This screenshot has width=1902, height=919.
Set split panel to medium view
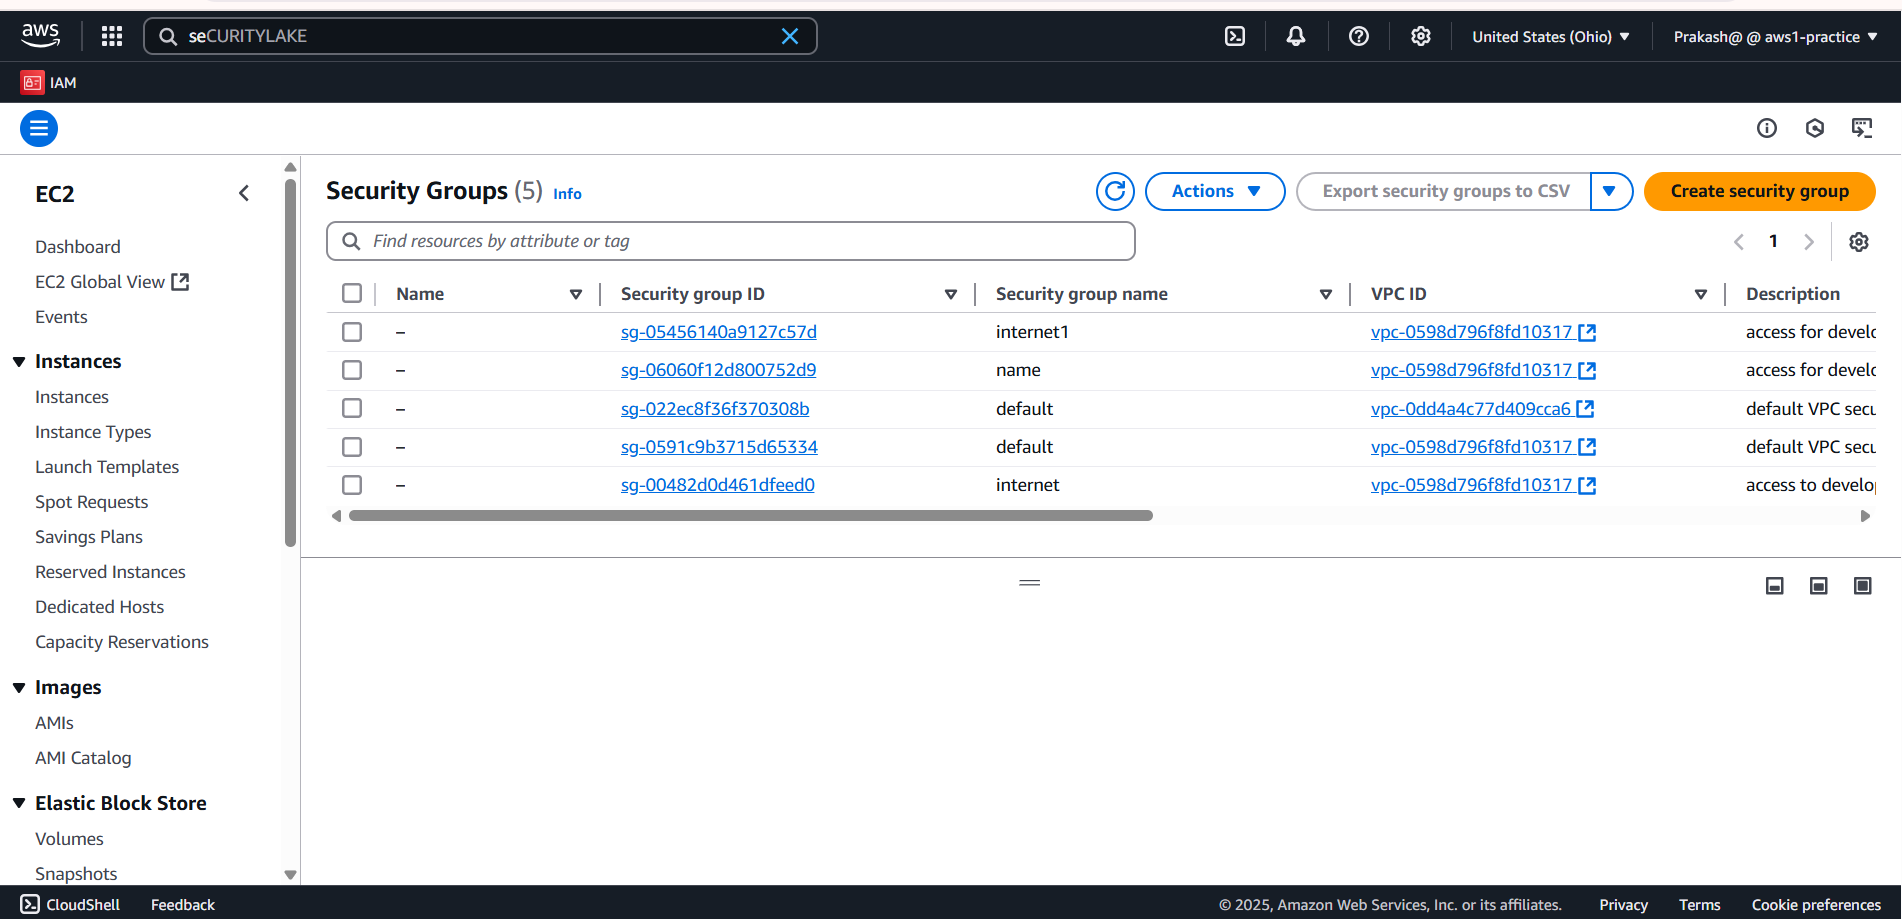coord(1819,585)
